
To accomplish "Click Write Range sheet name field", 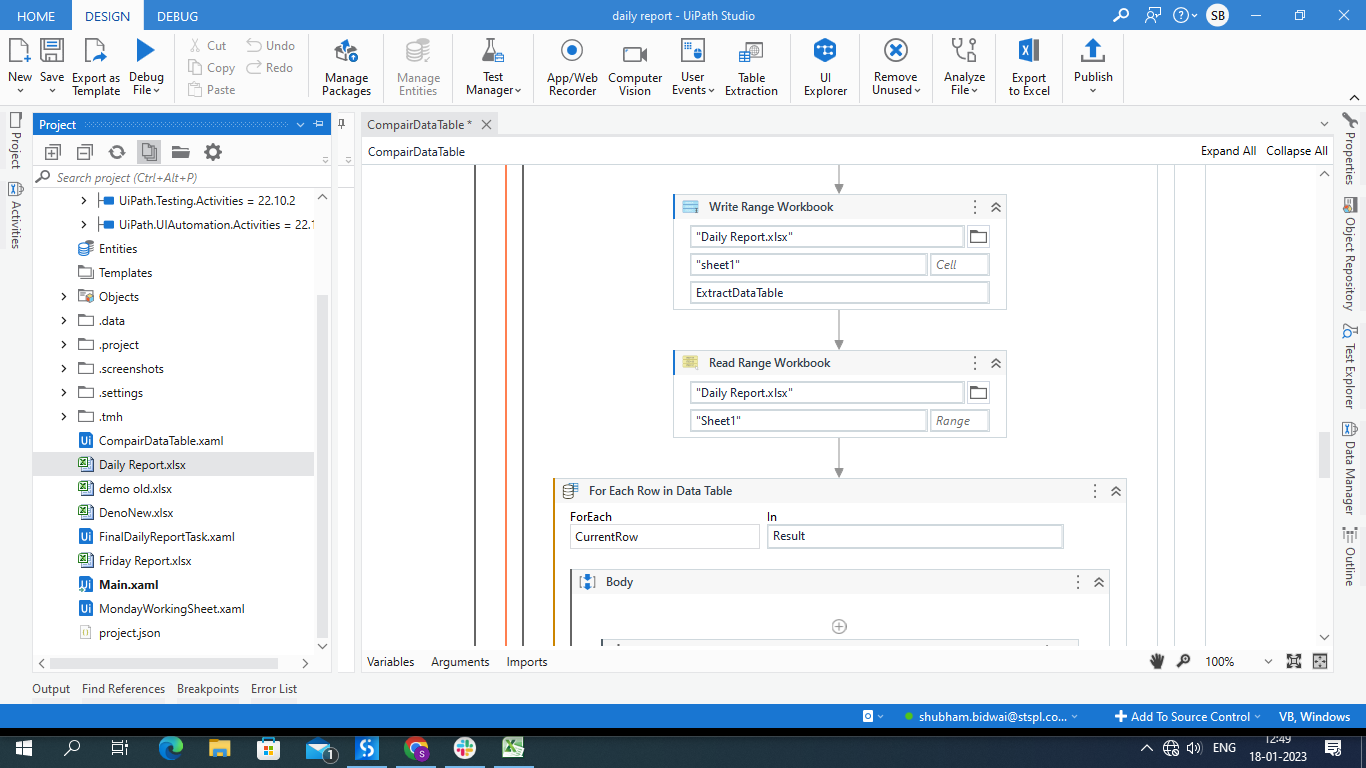I will (808, 265).
